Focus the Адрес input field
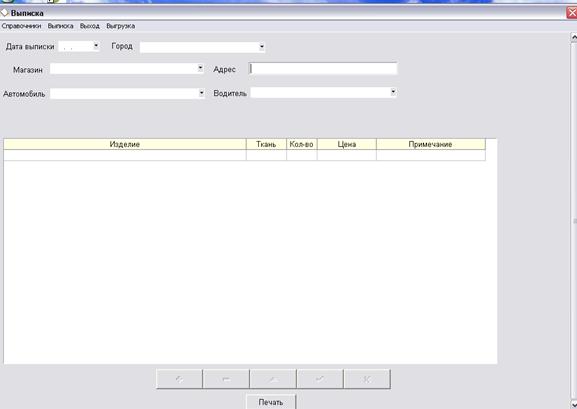Image resolution: width=577 pixels, height=409 pixels. coord(323,69)
